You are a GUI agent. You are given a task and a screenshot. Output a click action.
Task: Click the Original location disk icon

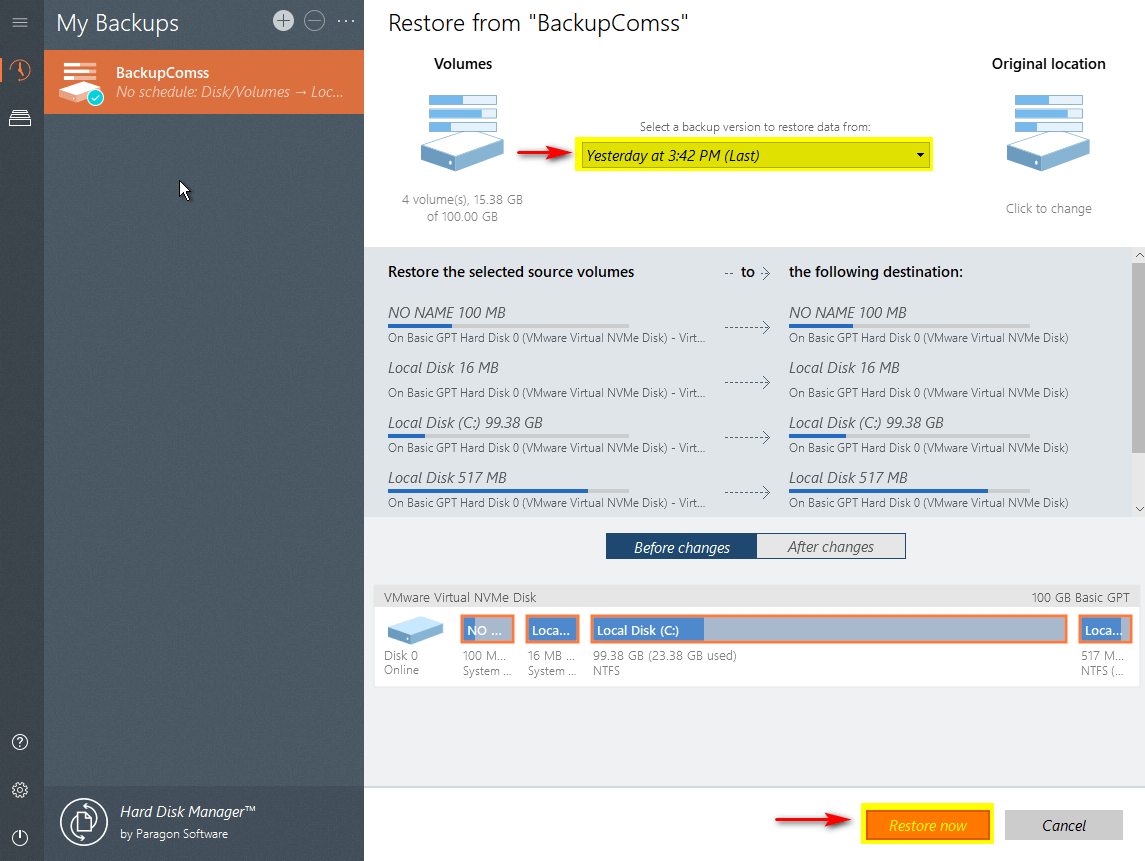[x=1048, y=132]
